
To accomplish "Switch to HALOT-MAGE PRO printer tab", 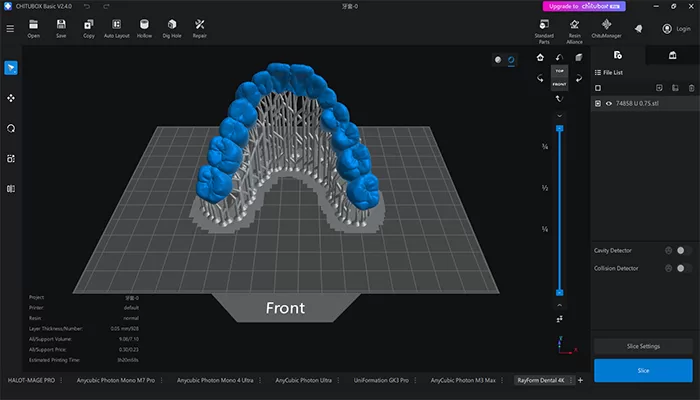I will point(31,380).
